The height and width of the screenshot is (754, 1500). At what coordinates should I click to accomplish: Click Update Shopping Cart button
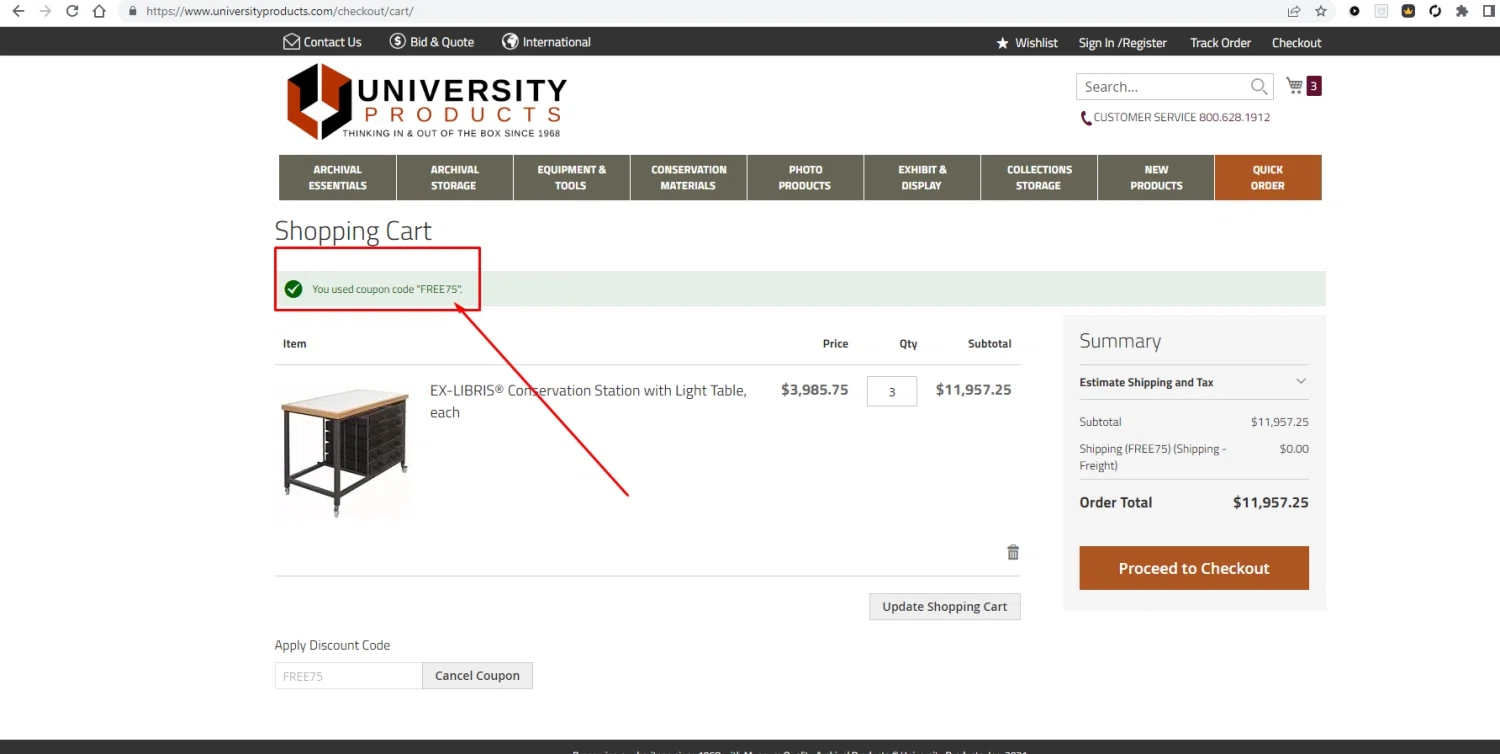945,607
